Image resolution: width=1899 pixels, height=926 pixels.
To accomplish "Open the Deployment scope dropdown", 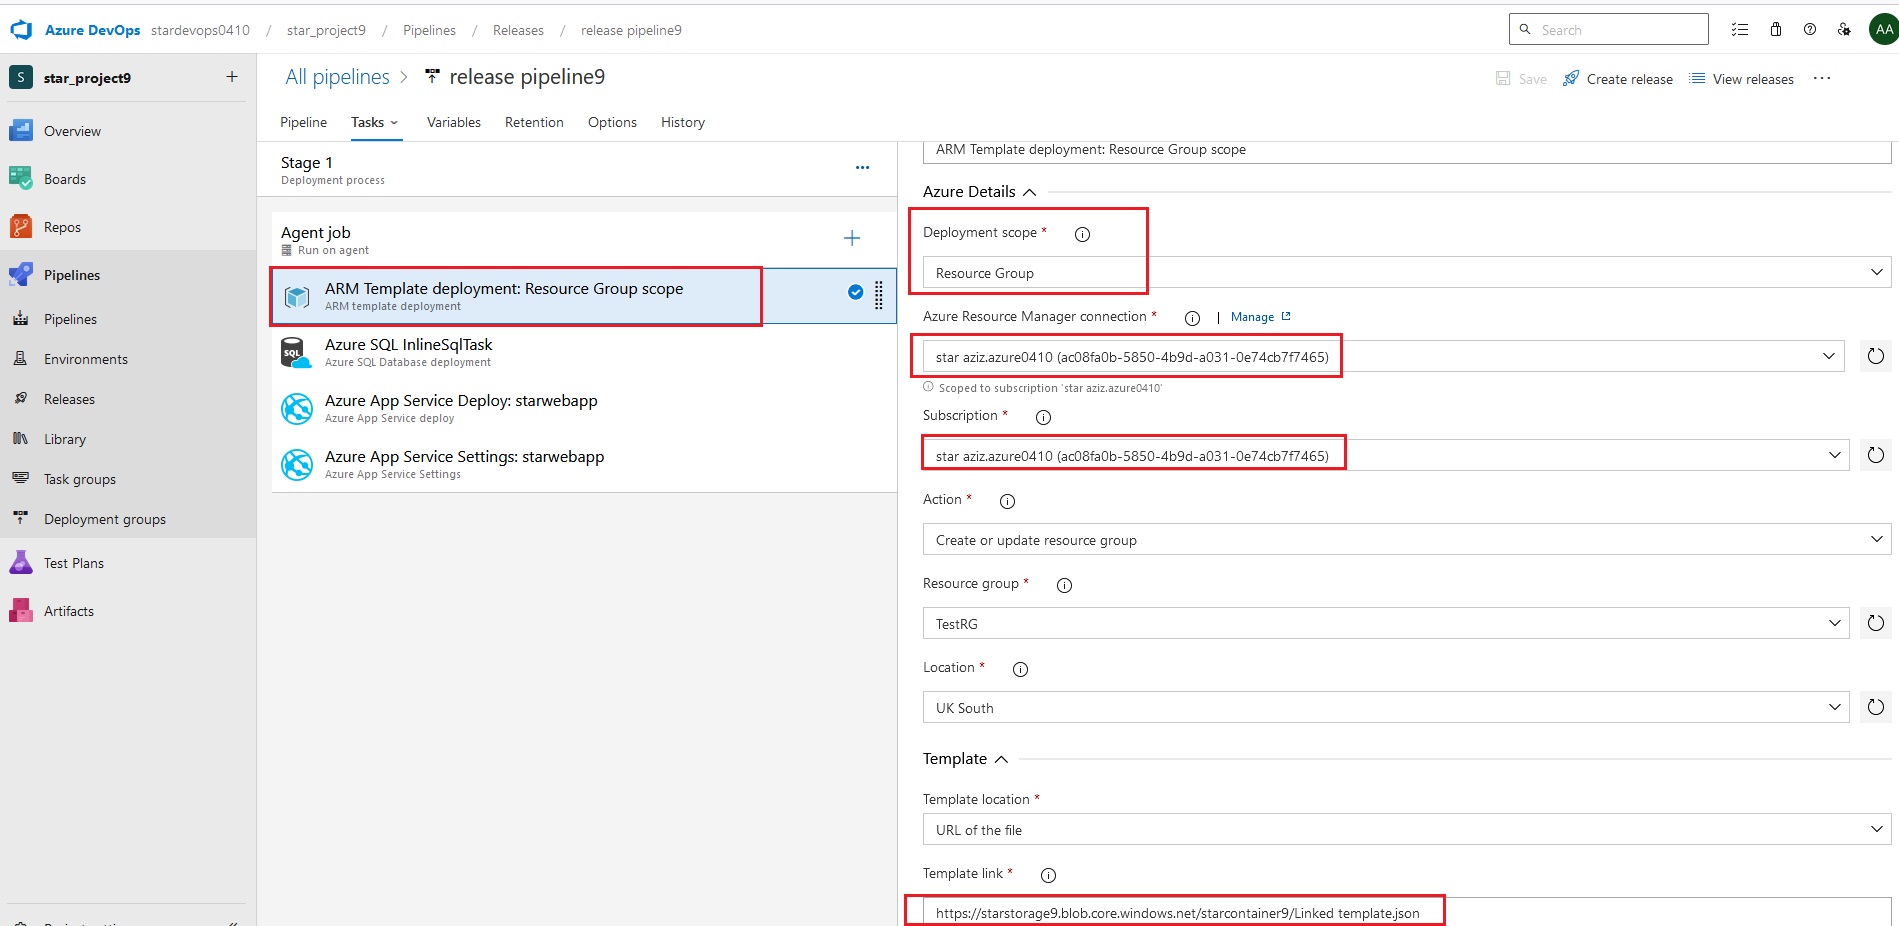I will [x=1407, y=272].
